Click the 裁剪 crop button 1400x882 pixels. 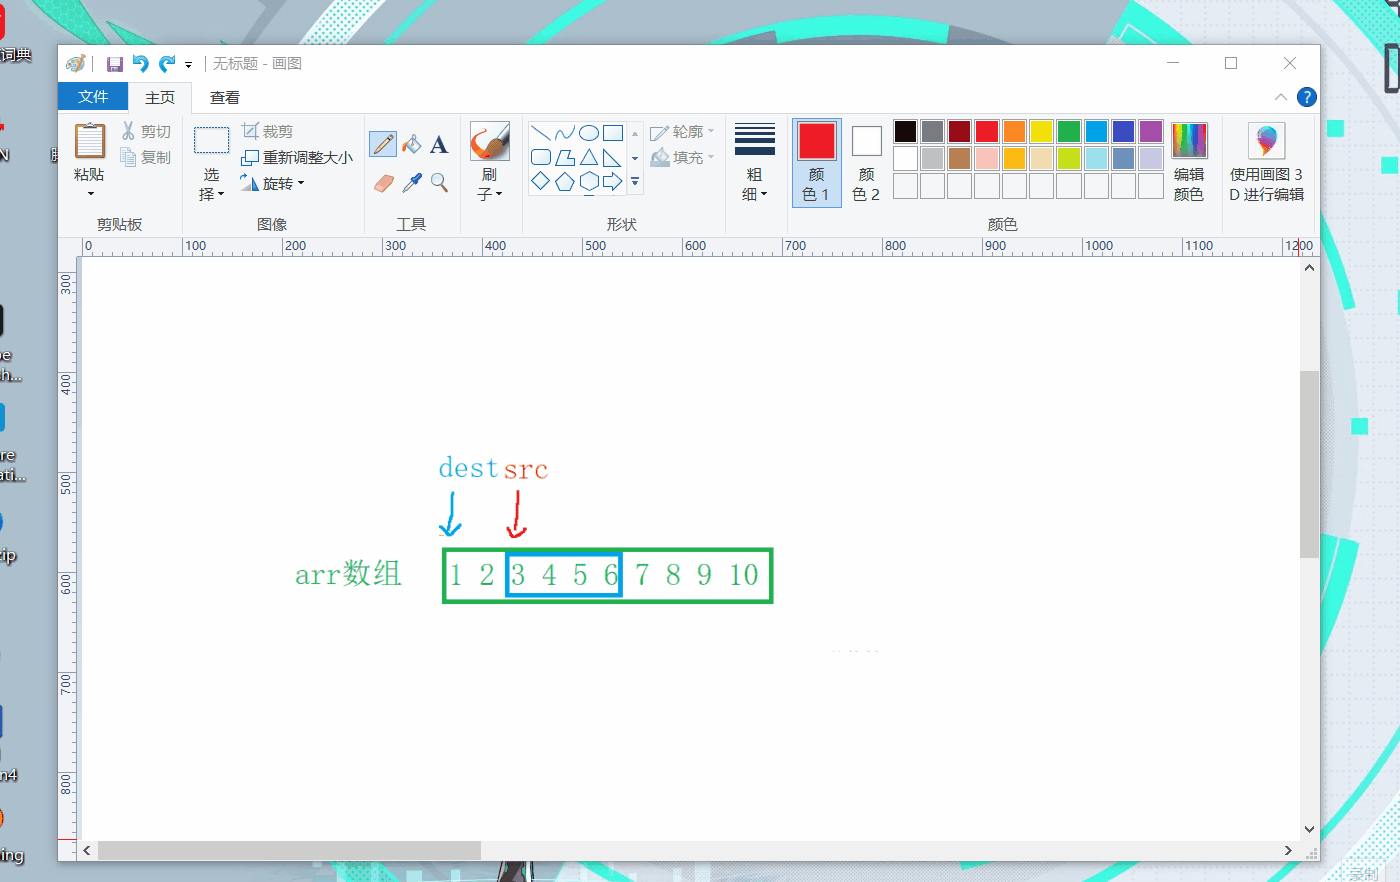(x=267, y=131)
